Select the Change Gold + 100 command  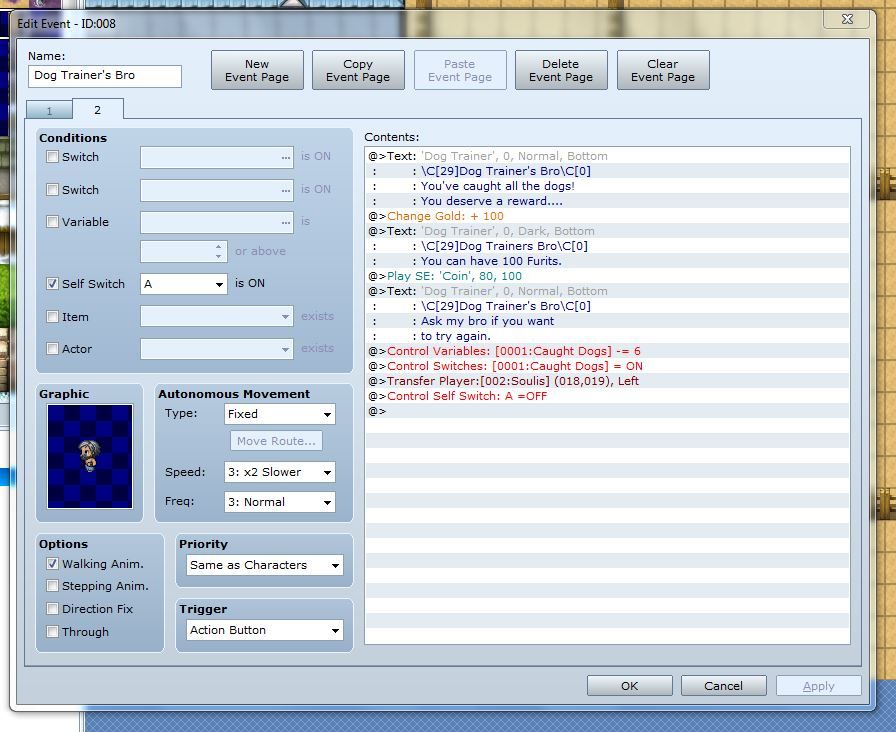click(x=445, y=216)
